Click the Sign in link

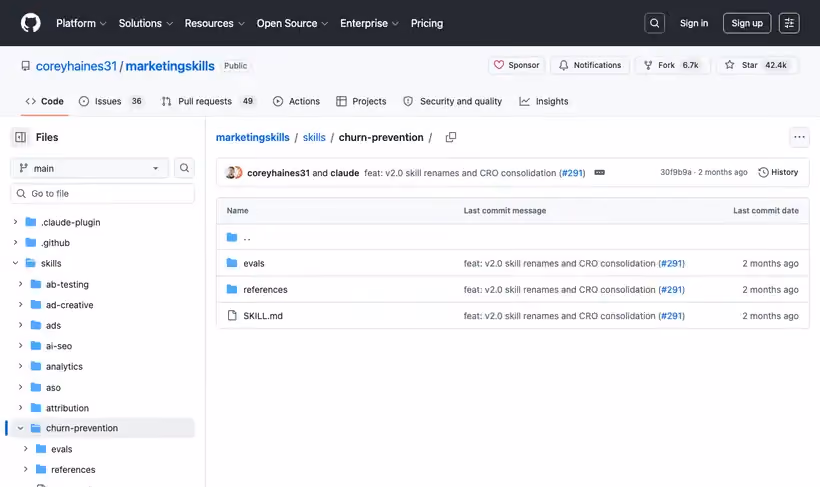tap(693, 23)
